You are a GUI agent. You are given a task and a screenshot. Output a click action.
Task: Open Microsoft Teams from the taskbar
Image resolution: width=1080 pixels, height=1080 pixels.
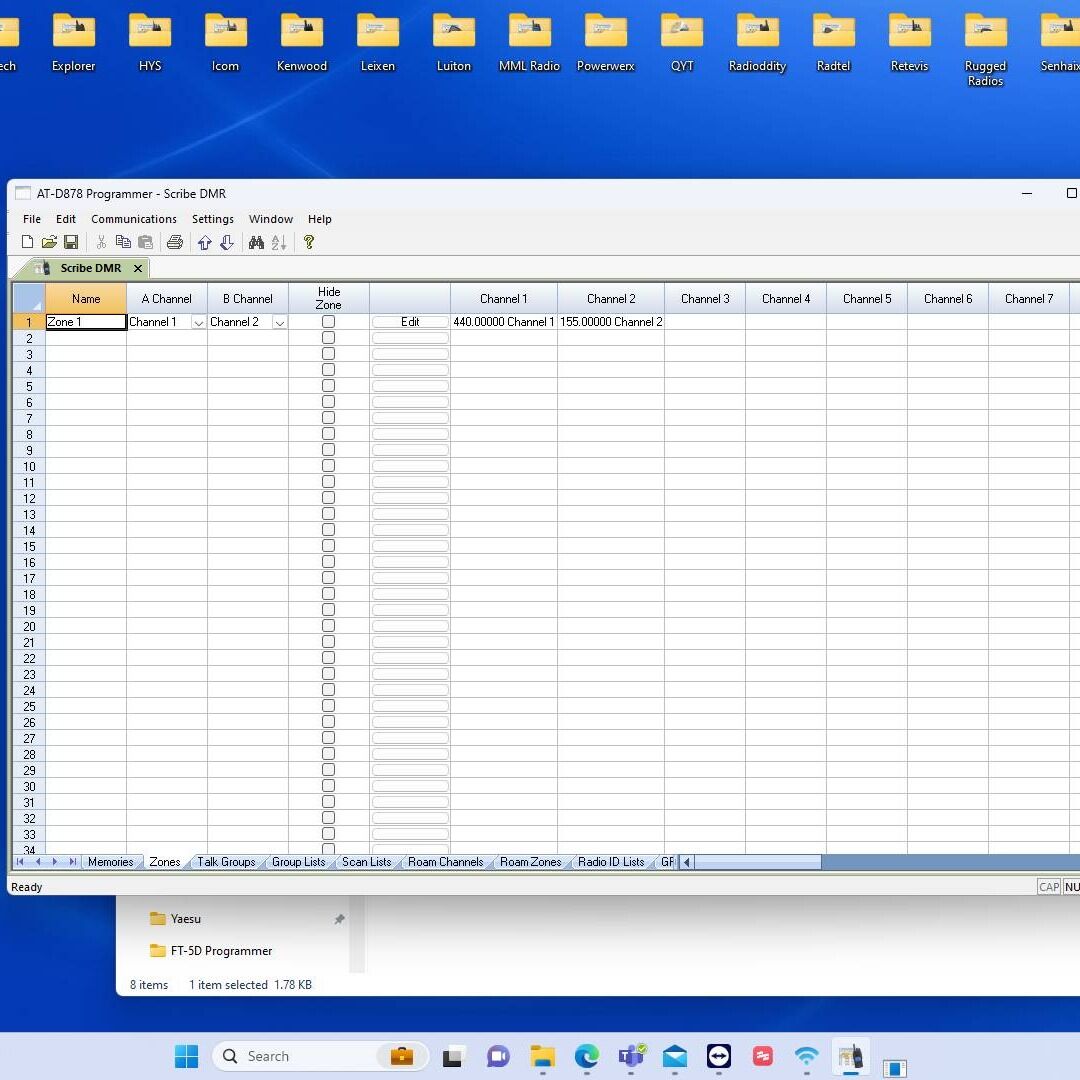coord(631,1056)
